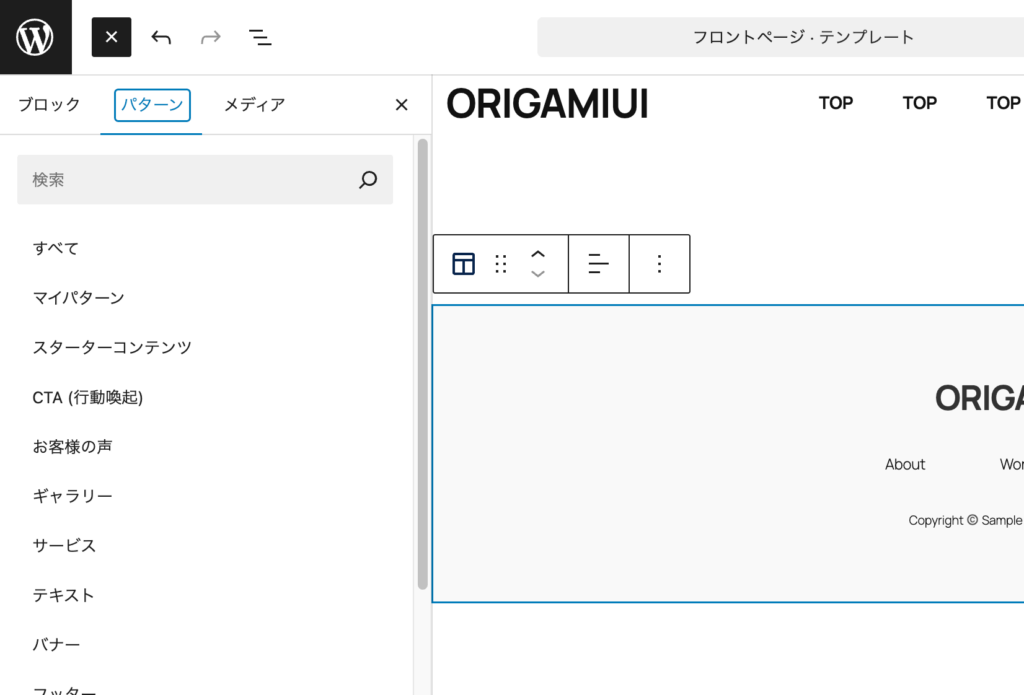Open the block alignment dropdown
This screenshot has height=695, width=1024.
(598, 264)
